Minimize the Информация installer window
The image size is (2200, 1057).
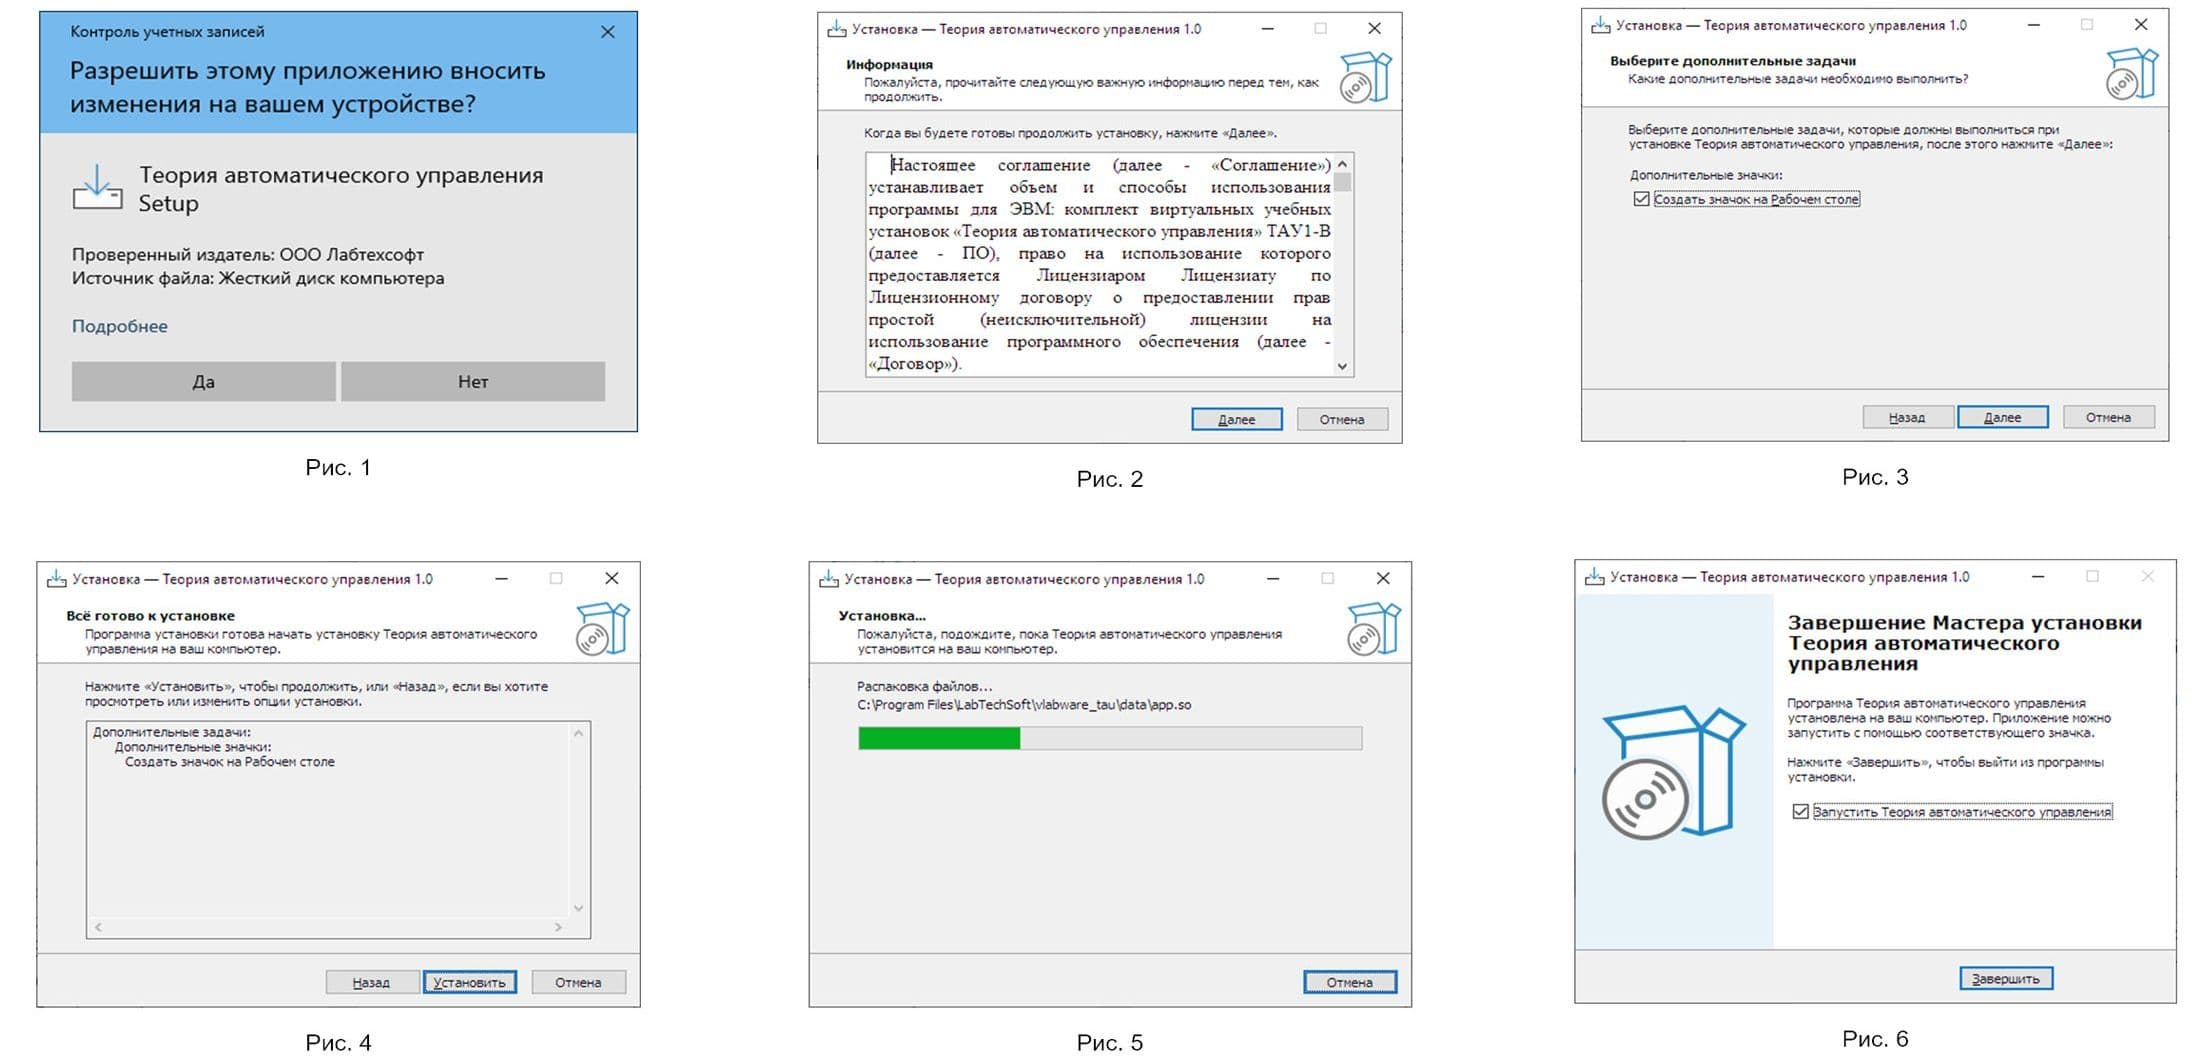pyautogui.click(x=1268, y=29)
